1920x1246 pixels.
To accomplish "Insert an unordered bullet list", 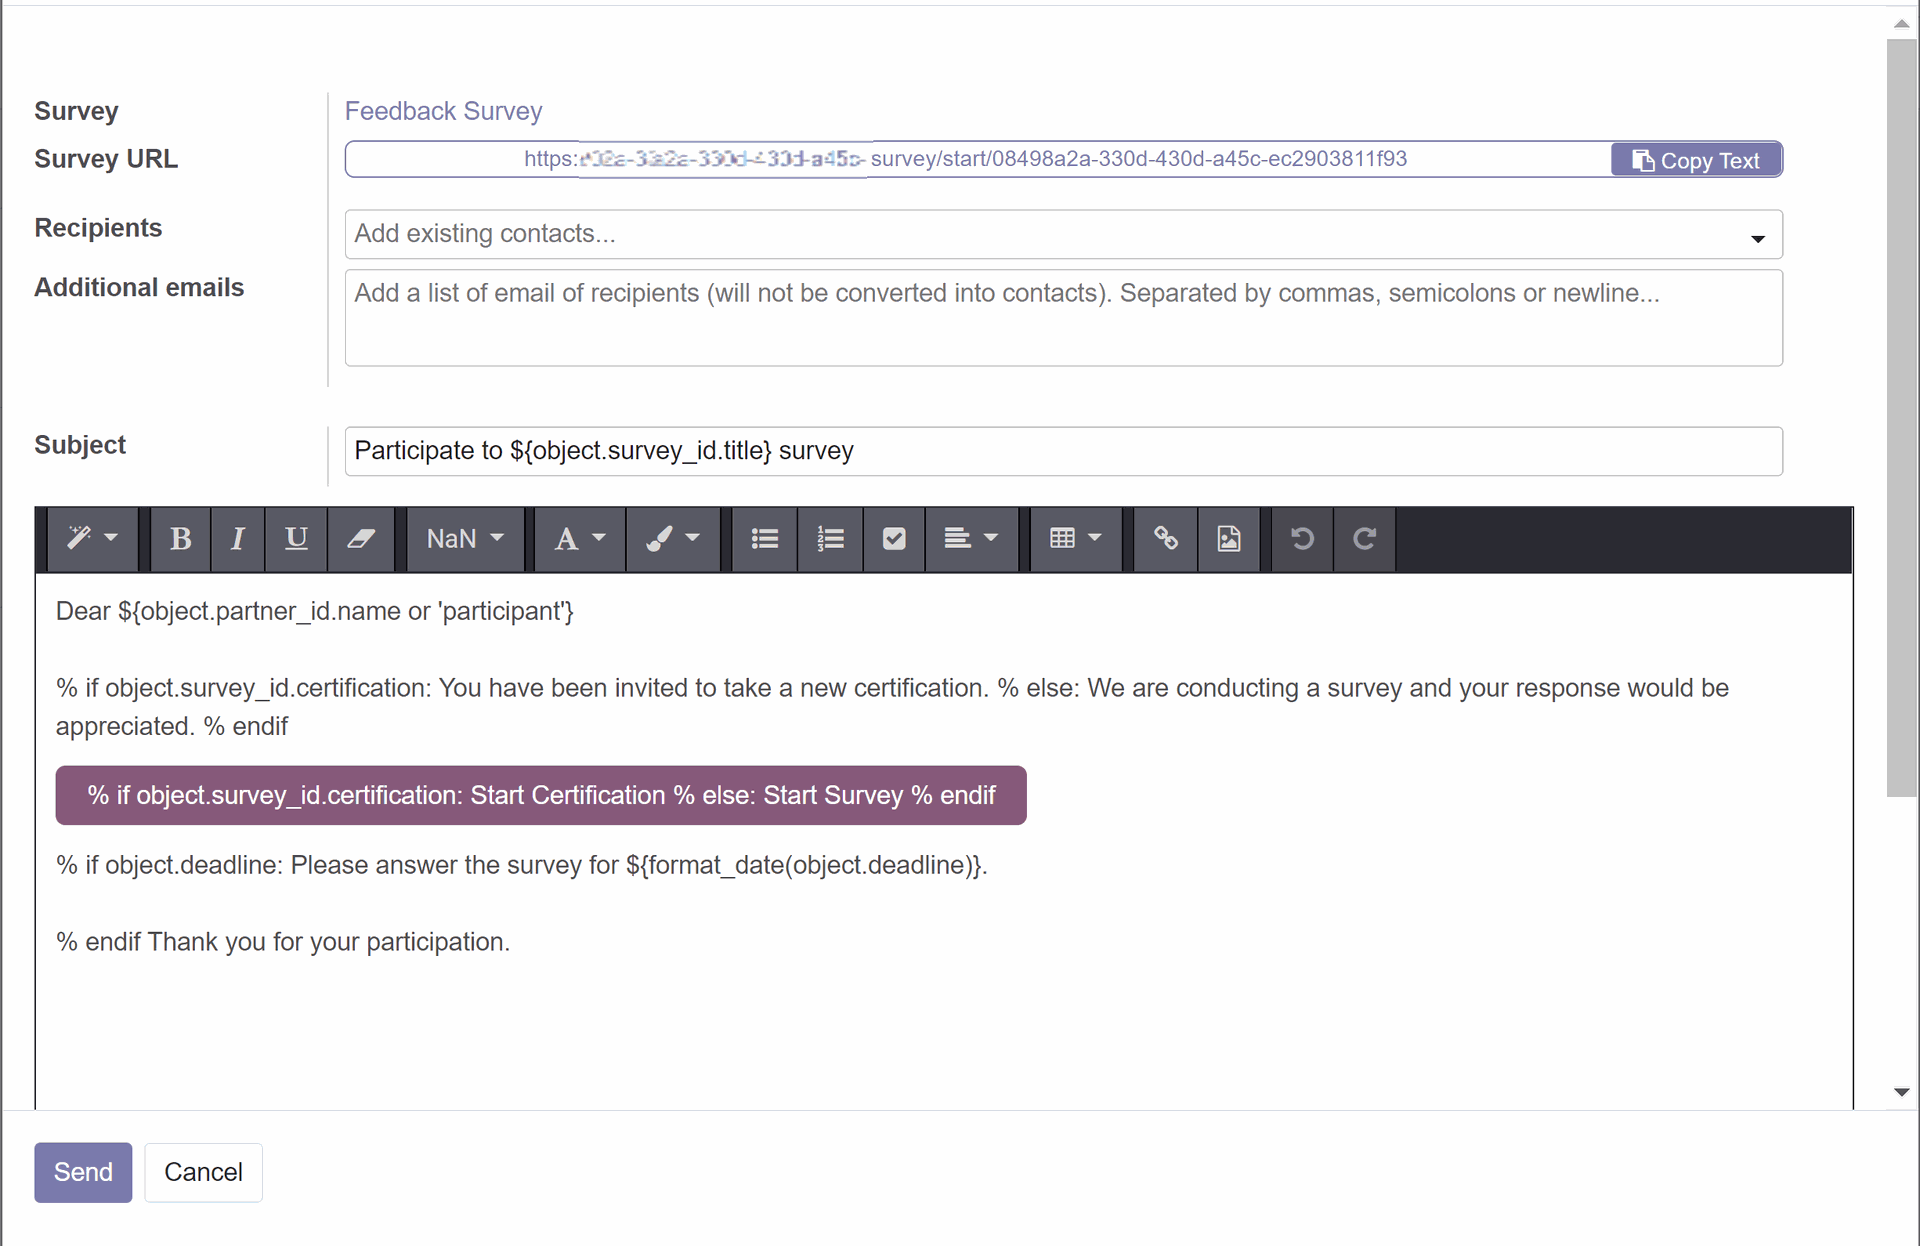I will [765, 539].
